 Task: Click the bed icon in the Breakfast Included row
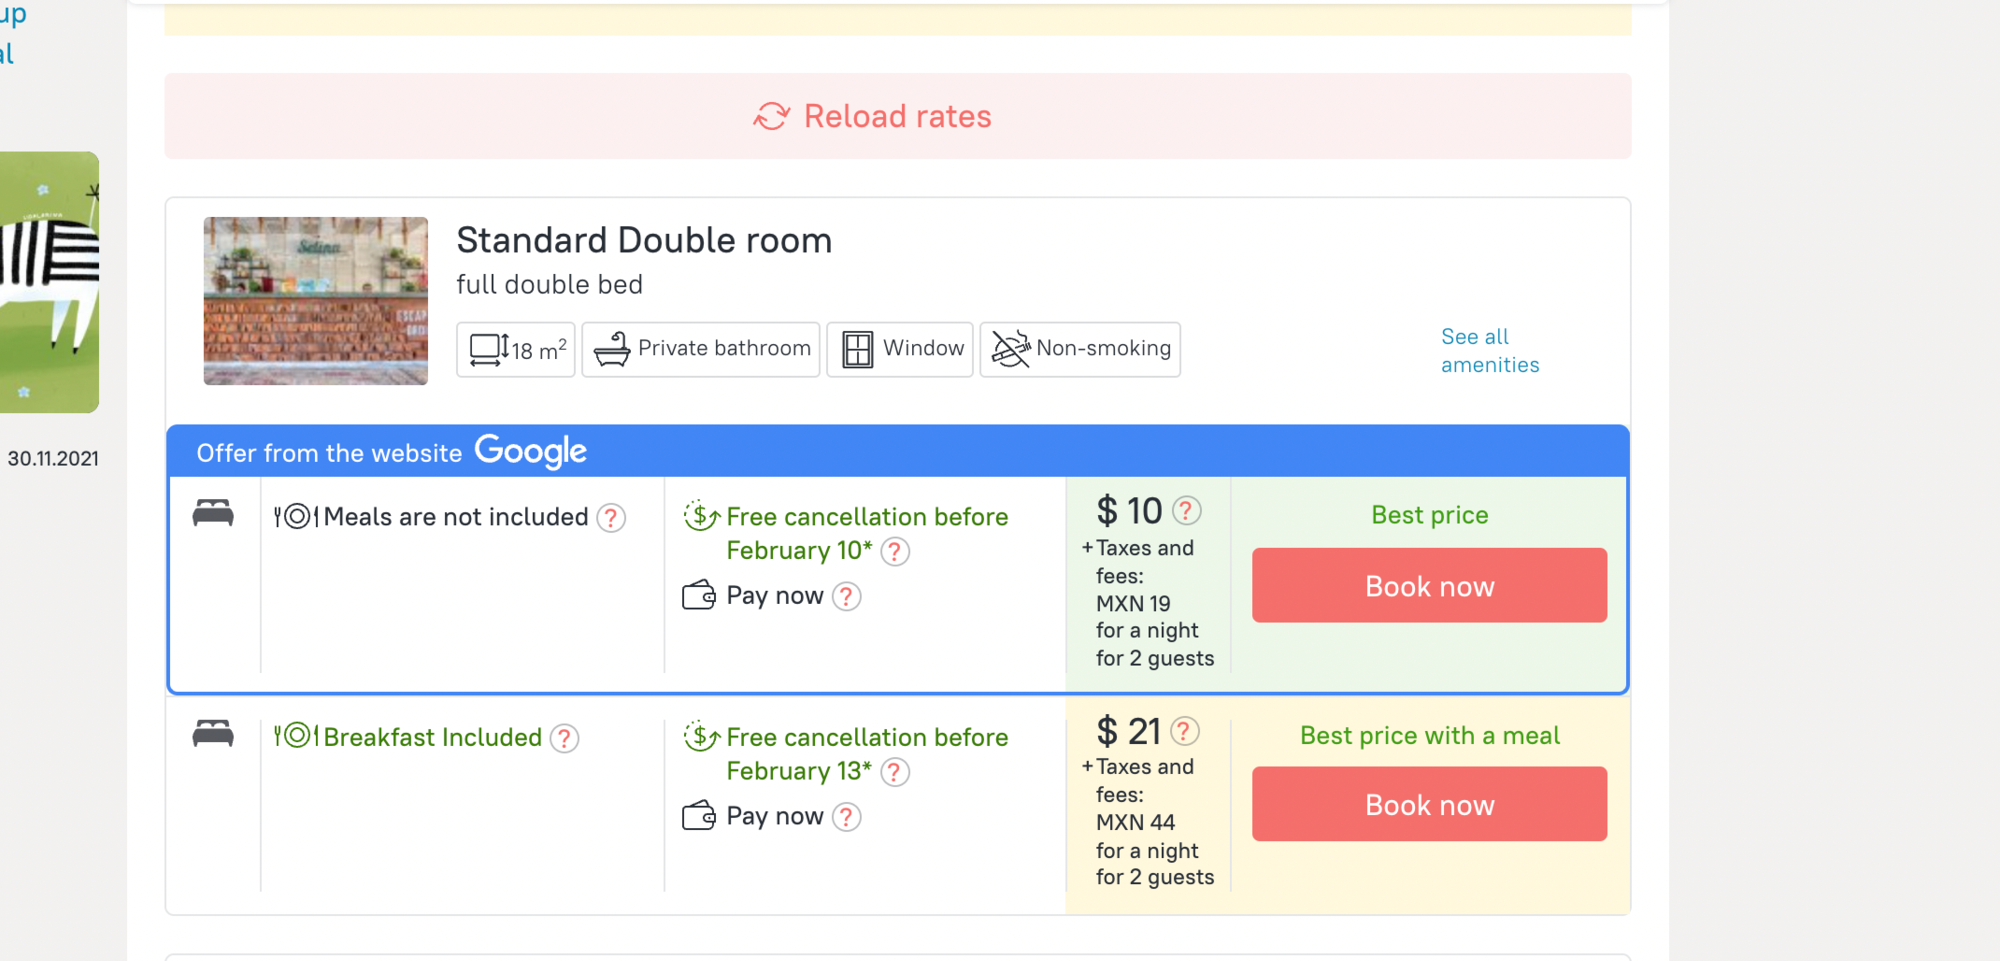(213, 734)
